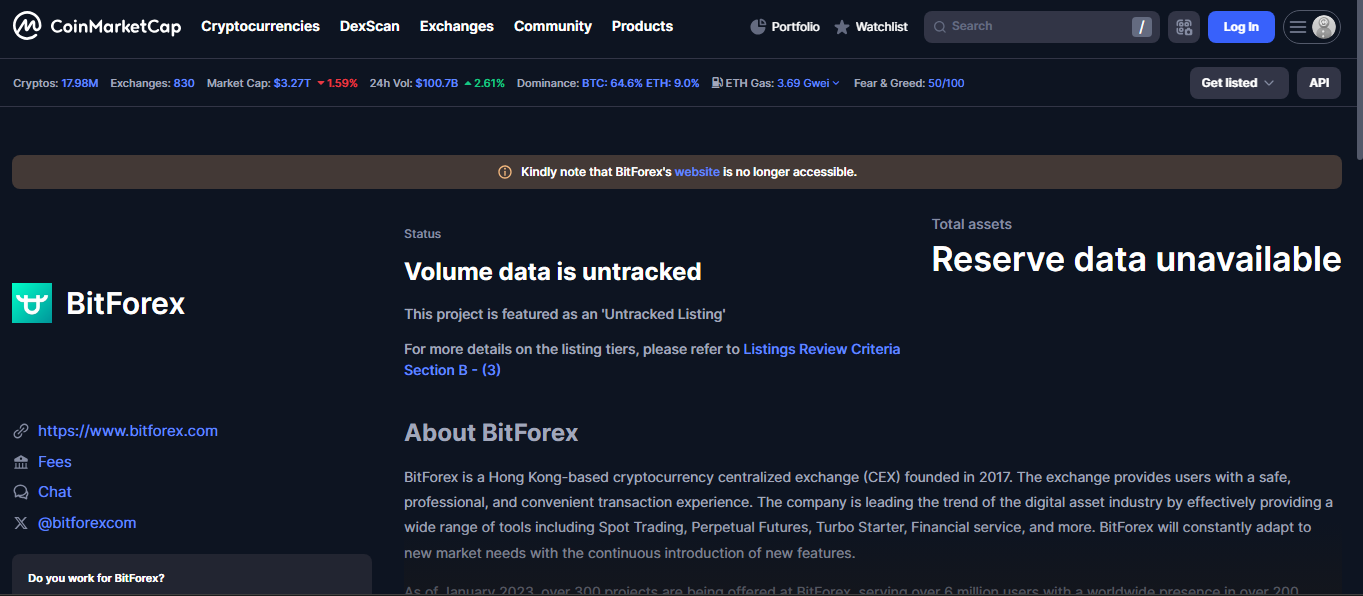Click the "About BitForex" heading
Image resolution: width=1363 pixels, height=596 pixels.
(x=491, y=433)
